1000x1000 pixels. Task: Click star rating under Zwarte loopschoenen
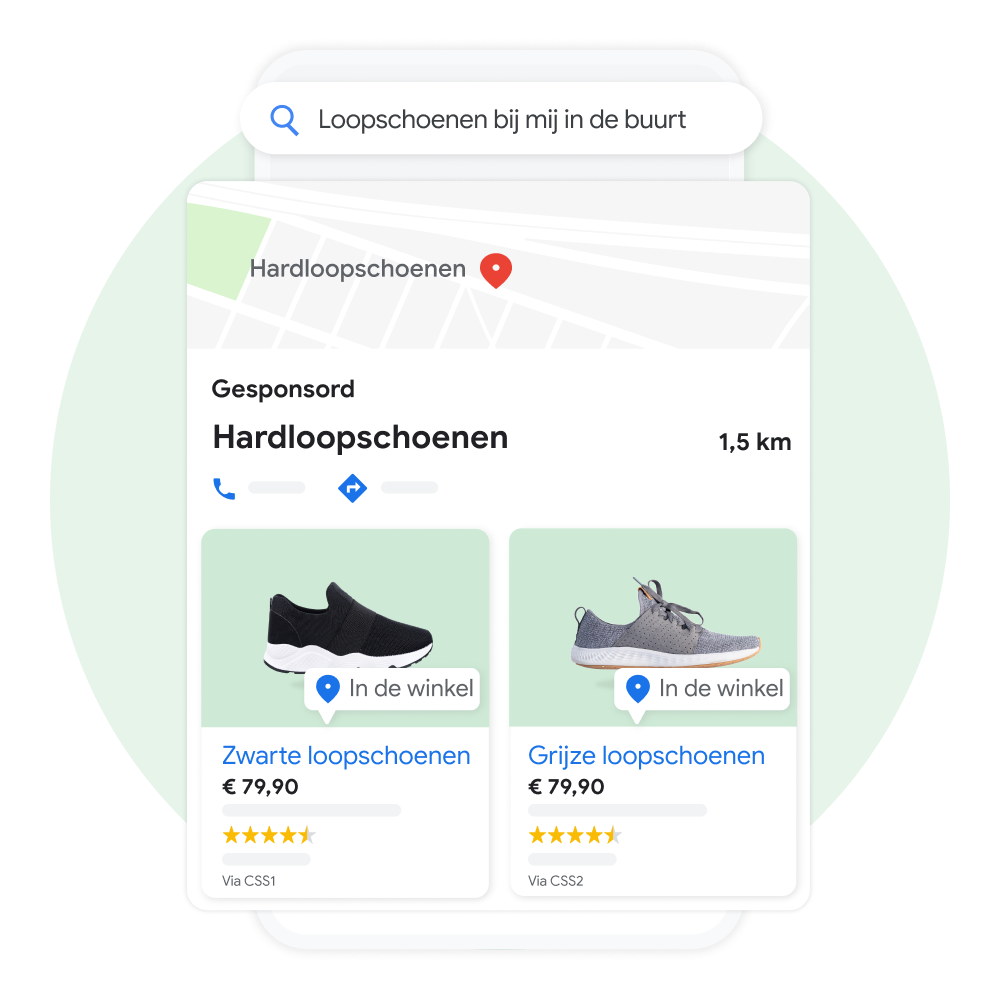click(268, 835)
